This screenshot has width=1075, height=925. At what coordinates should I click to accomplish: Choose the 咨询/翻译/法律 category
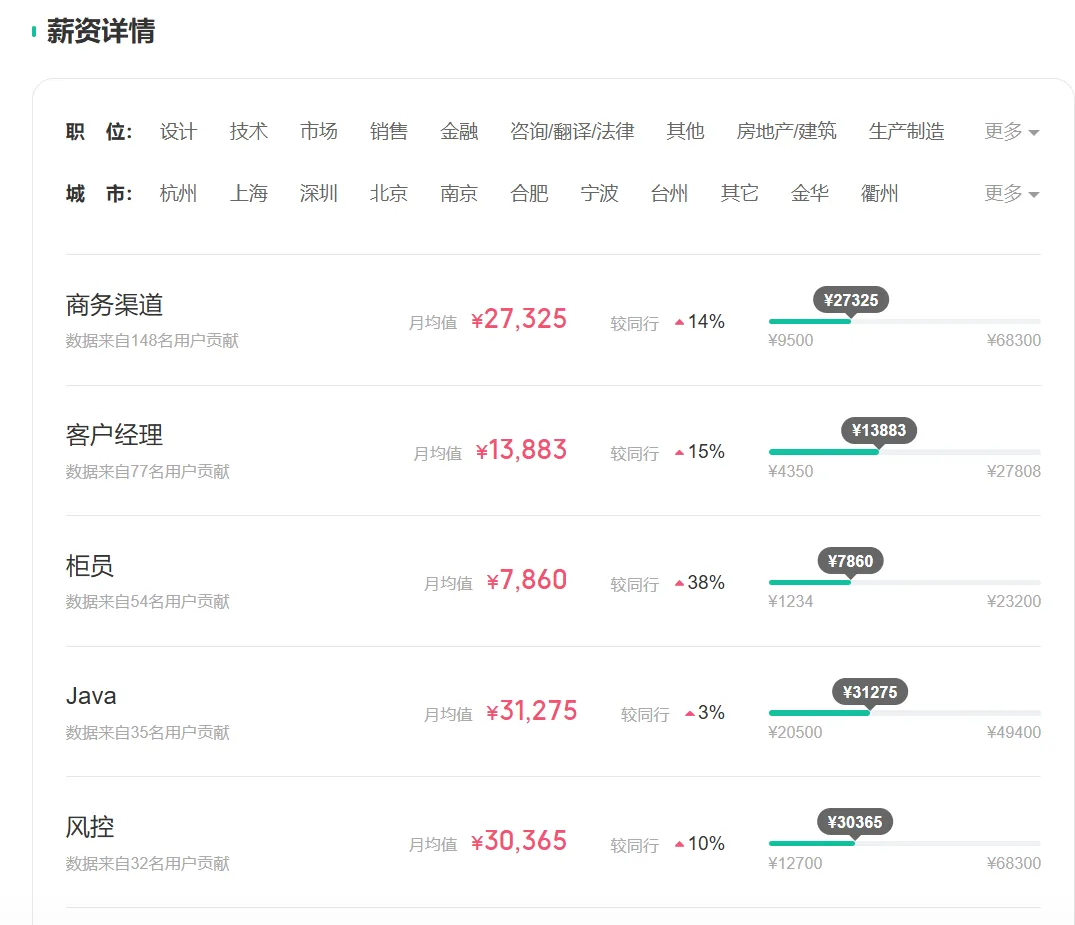(572, 131)
